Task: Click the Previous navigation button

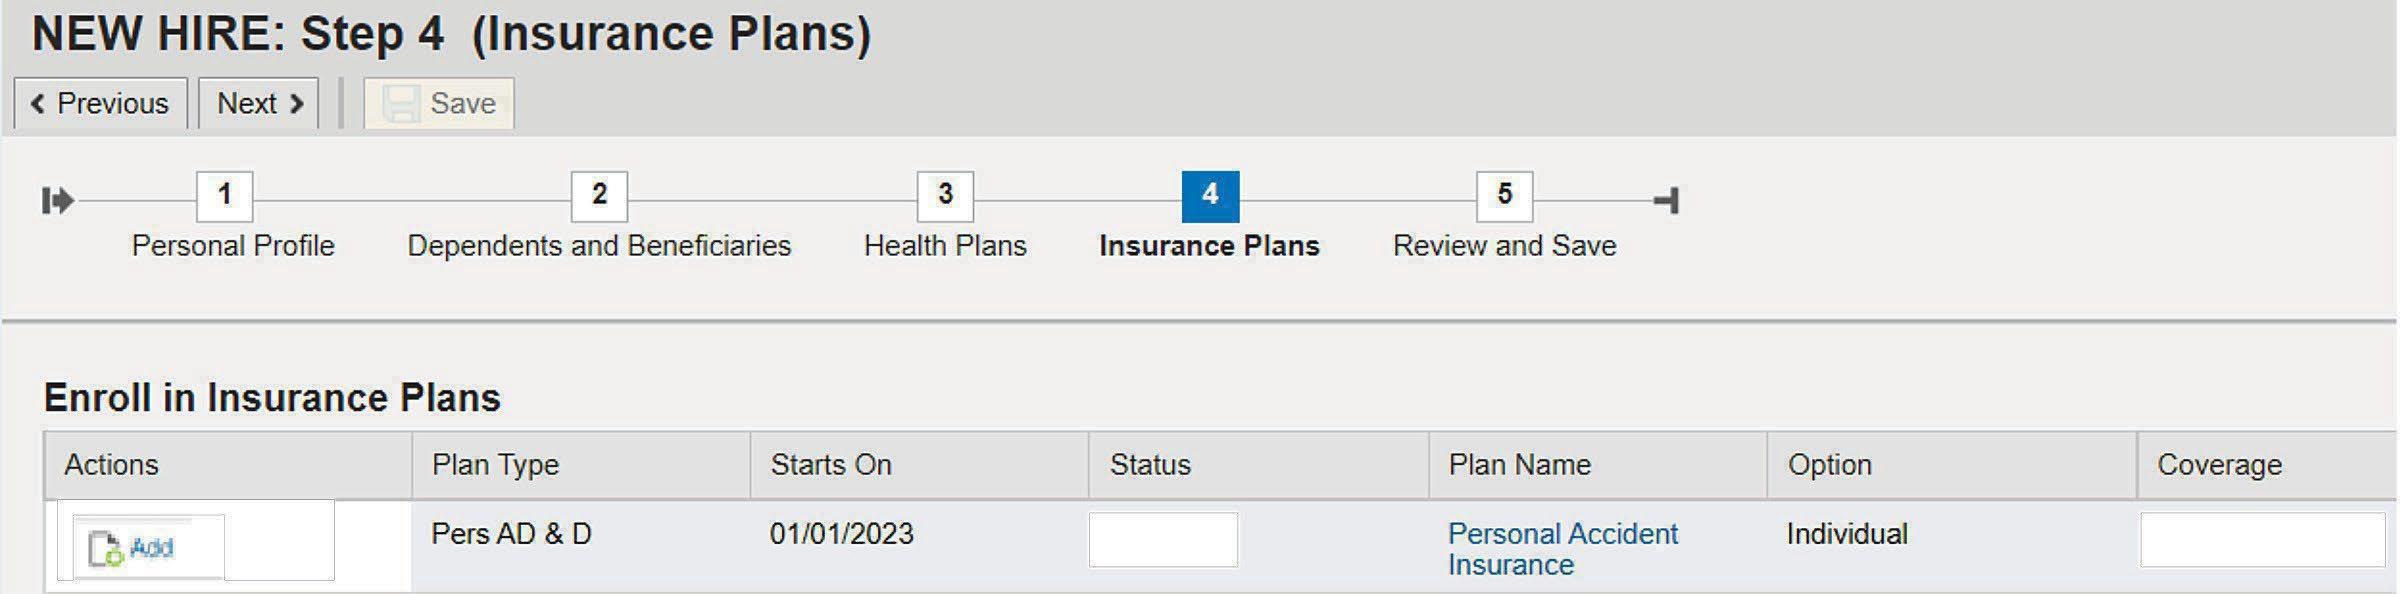Action: (x=100, y=103)
